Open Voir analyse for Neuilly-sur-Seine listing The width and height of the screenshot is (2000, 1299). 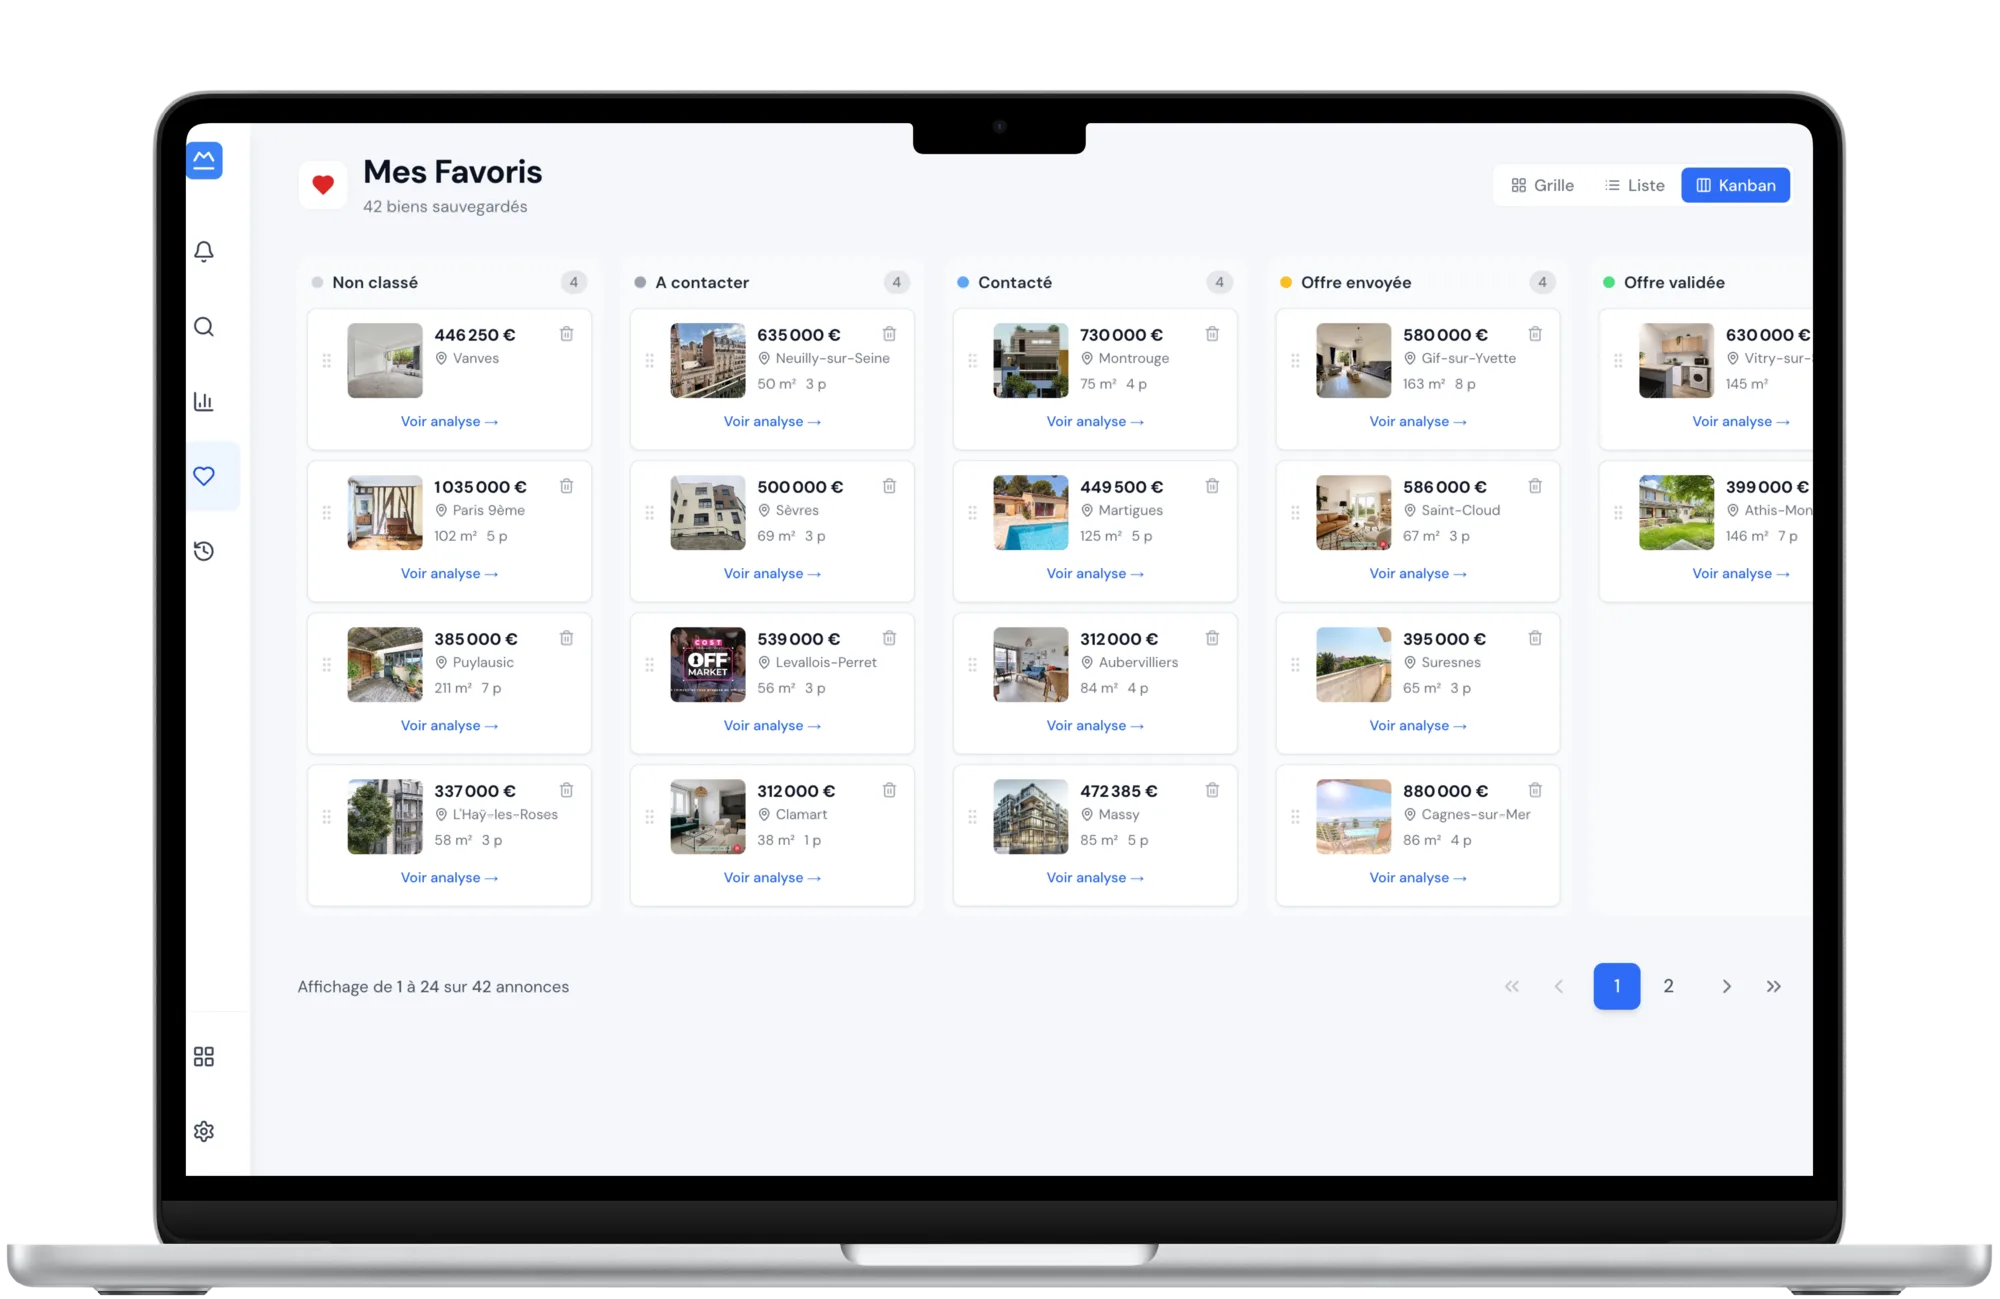pyautogui.click(x=773, y=422)
